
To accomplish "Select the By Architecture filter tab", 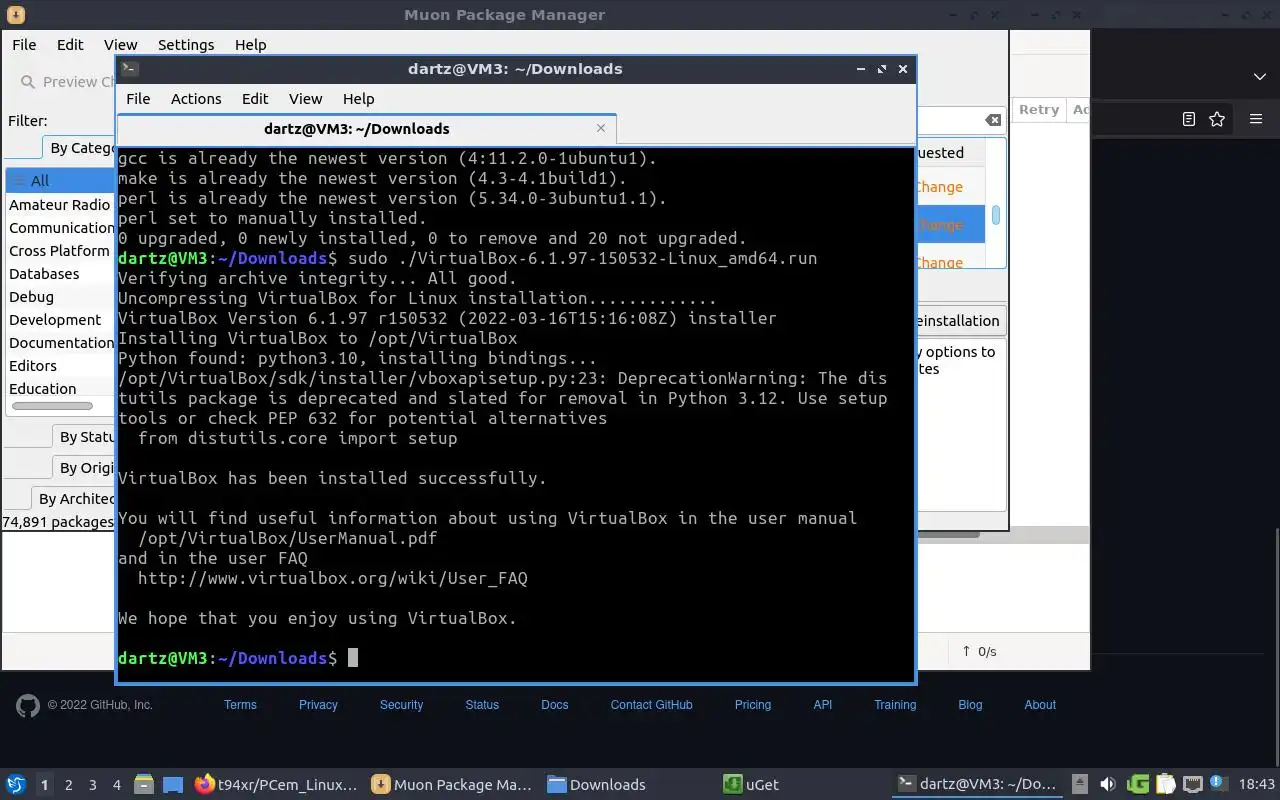I will click(x=74, y=498).
